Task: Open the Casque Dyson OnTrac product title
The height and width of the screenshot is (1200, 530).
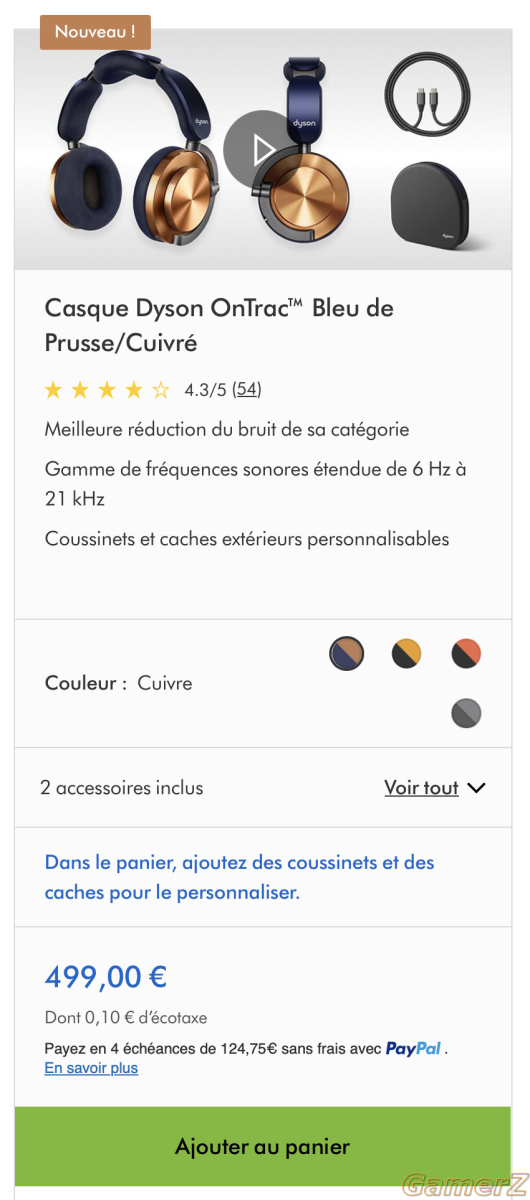Action: 219,325
